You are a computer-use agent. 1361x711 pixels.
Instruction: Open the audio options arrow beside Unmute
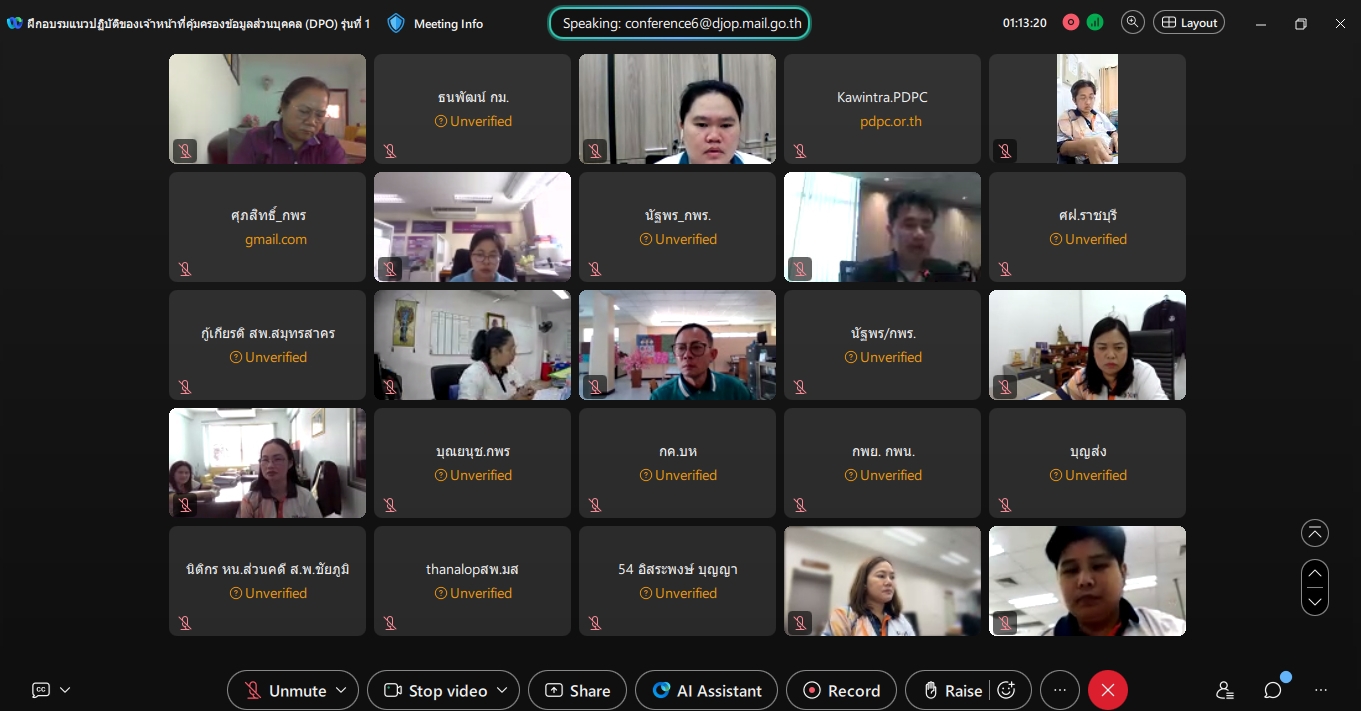[342, 690]
